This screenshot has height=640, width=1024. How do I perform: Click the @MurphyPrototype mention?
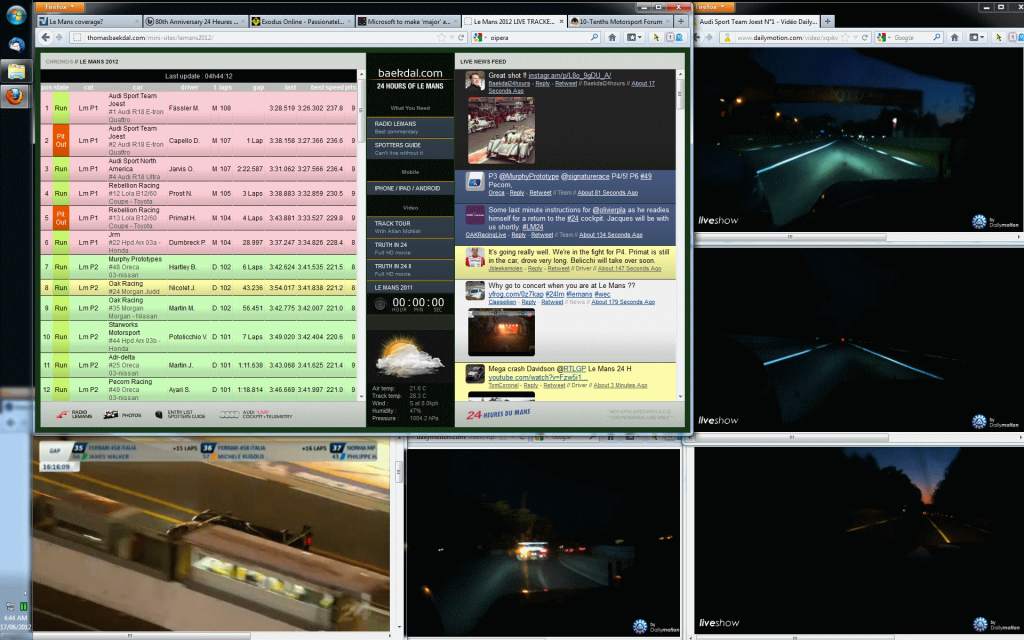[529, 176]
